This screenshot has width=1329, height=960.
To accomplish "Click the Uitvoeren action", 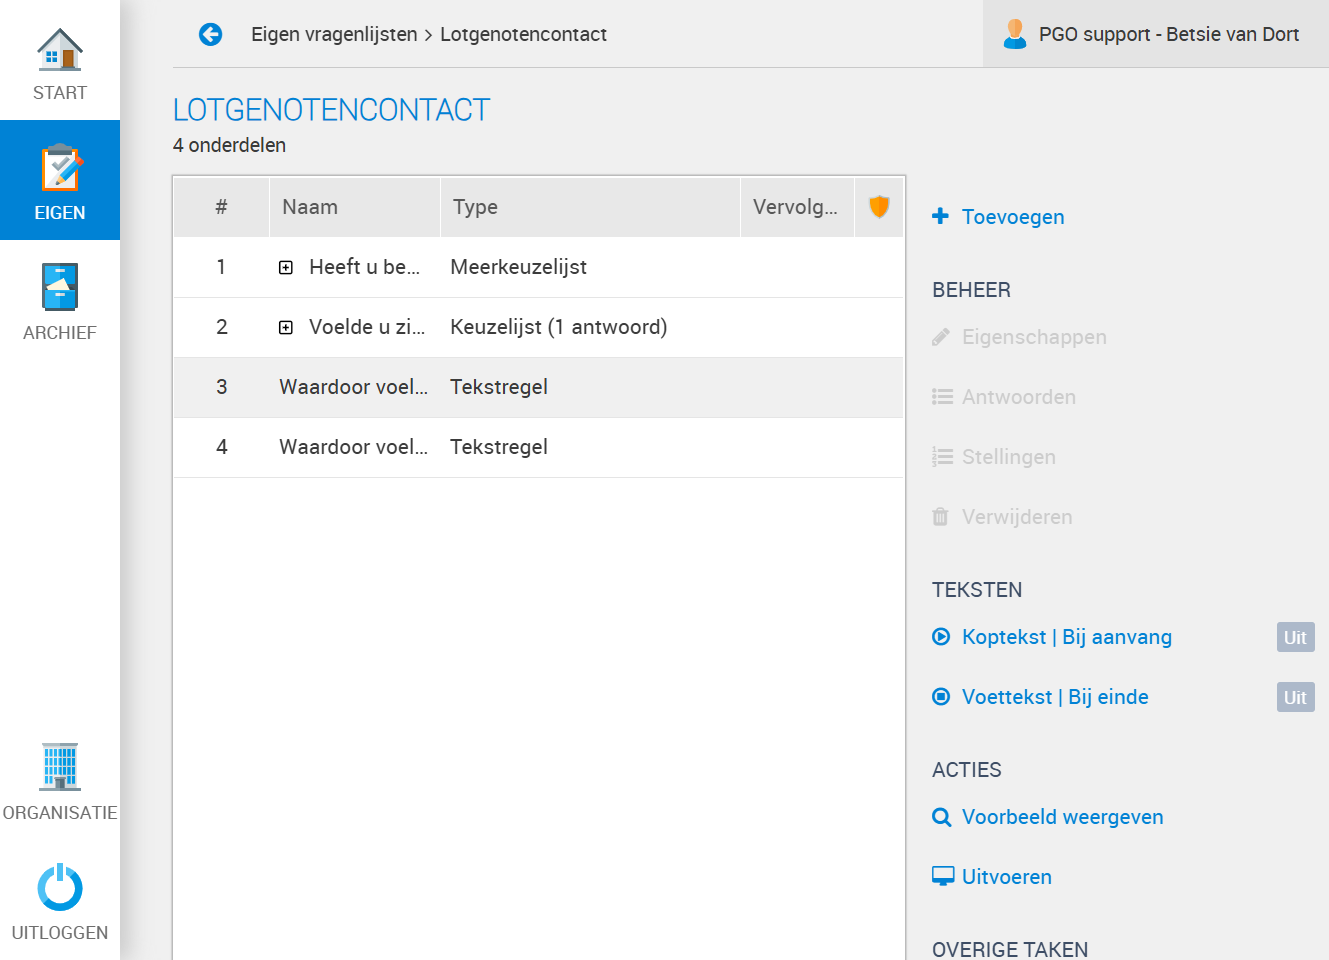I will point(1007,877).
